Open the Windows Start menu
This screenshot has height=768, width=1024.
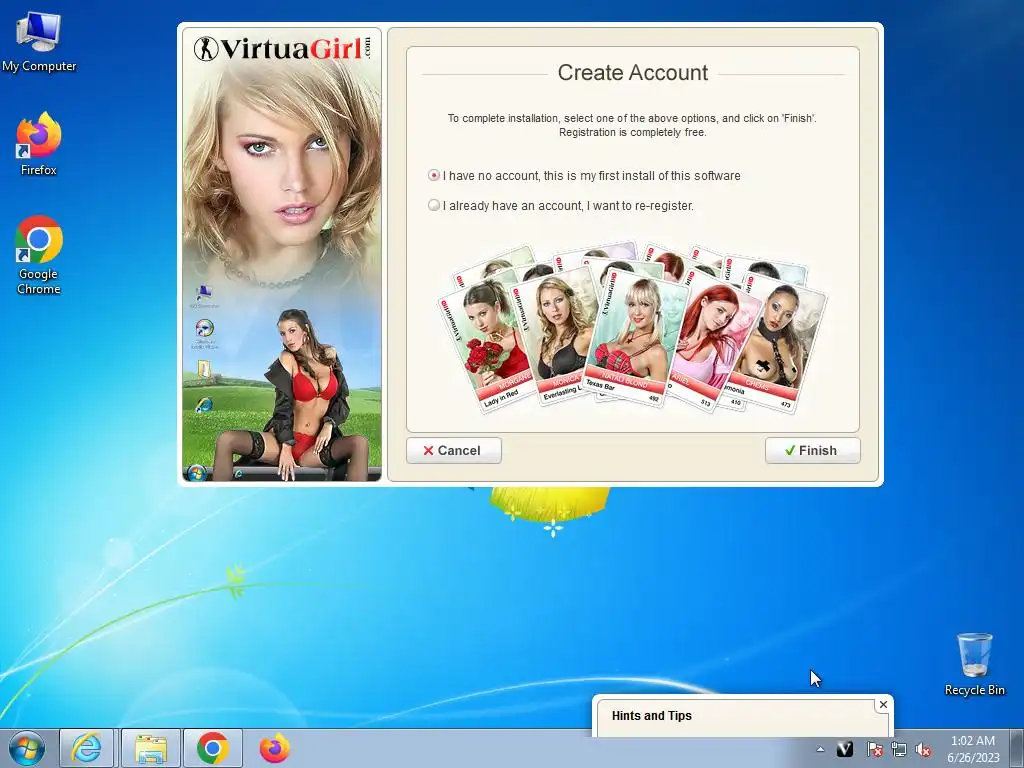(27, 748)
